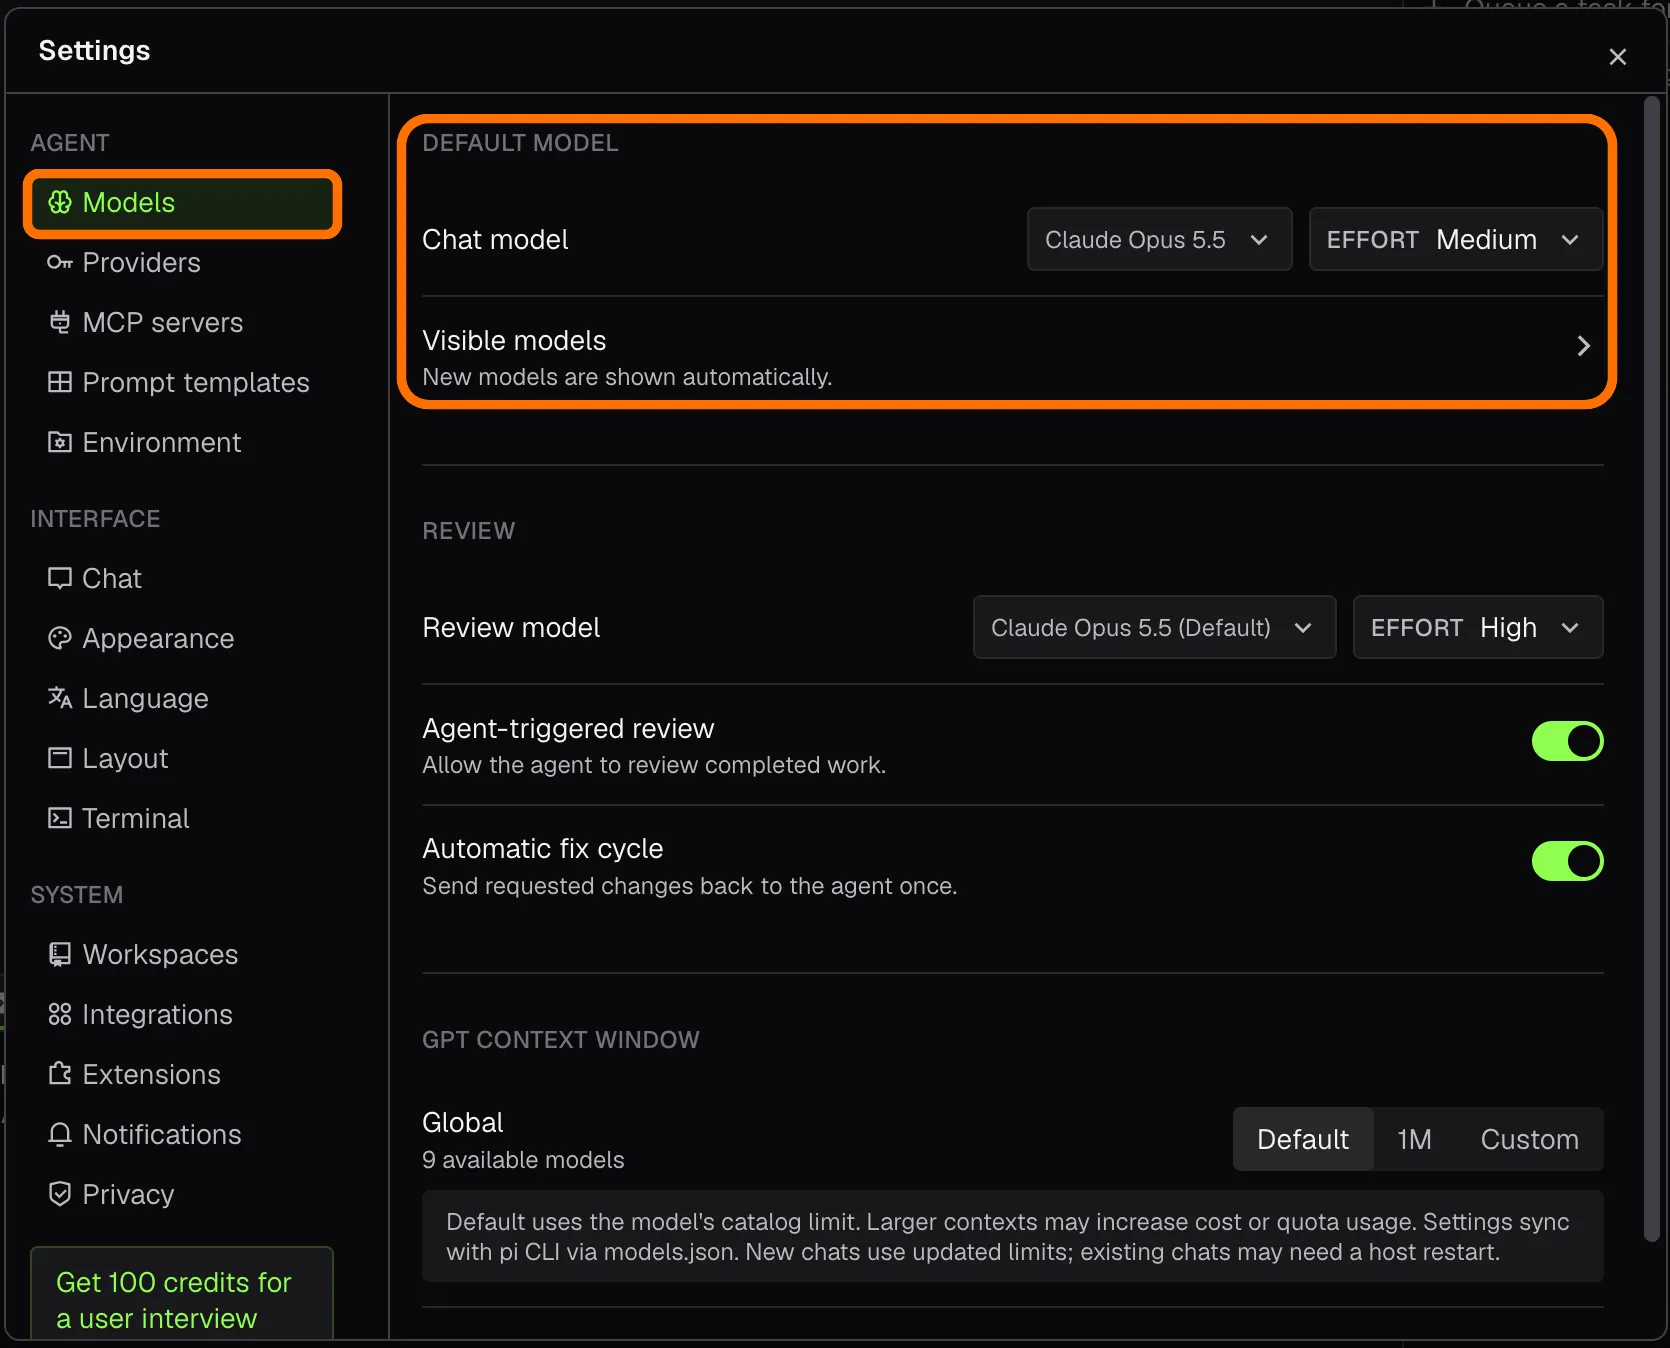
Task: Click the Notifications bell icon
Action: 60,1134
